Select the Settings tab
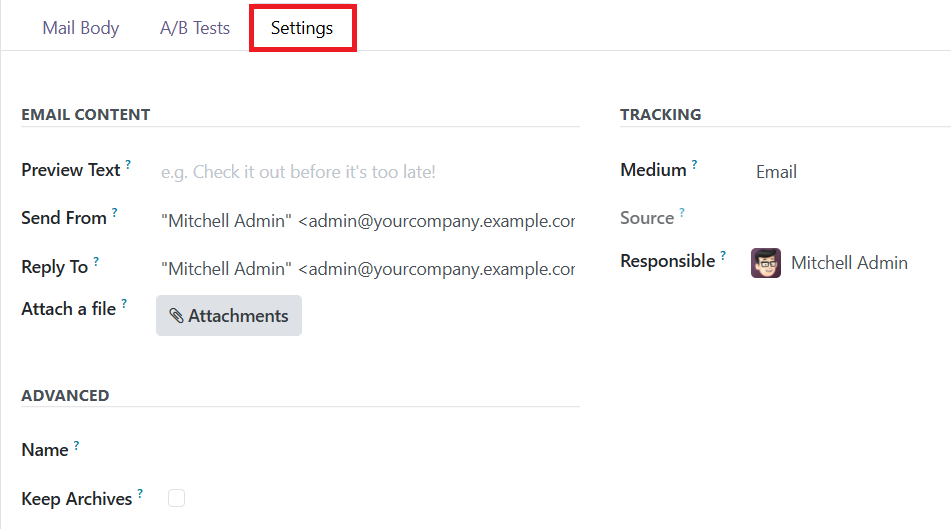 coord(302,28)
